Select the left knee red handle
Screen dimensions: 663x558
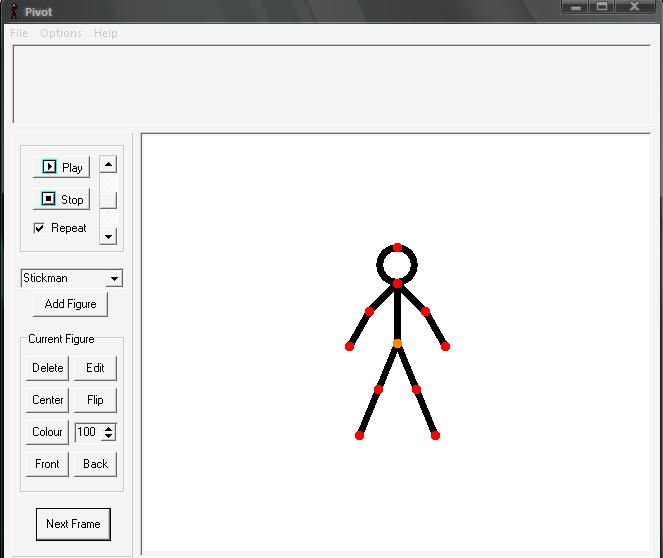point(378,389)
